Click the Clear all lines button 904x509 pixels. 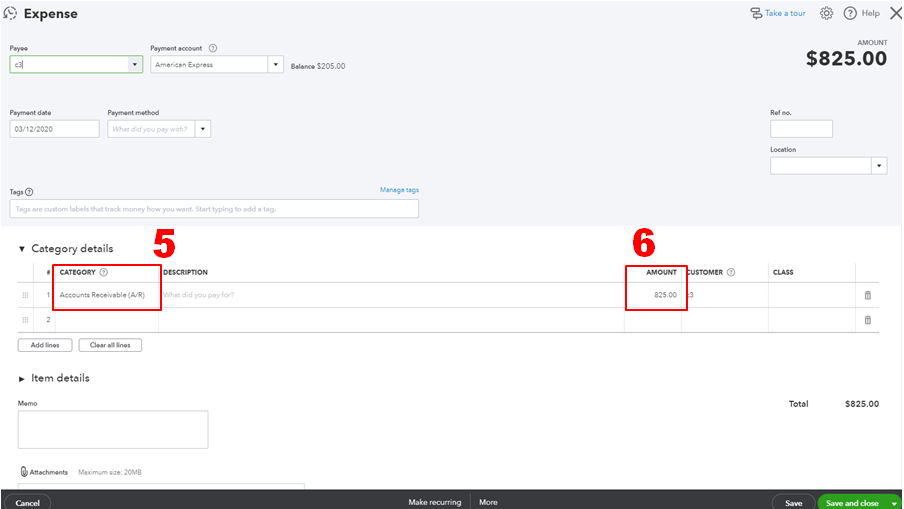tap(110, 345)
